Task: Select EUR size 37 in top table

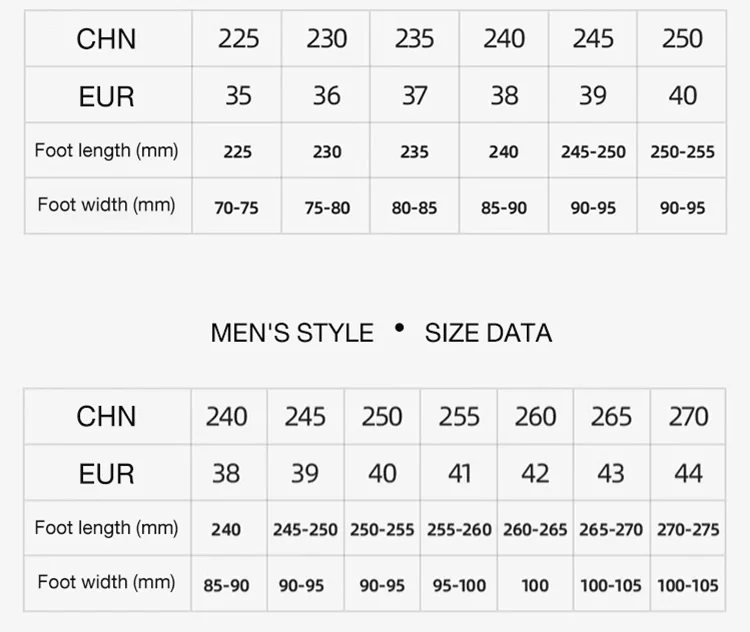Action: pyautogui.click(x=414, y=95)
